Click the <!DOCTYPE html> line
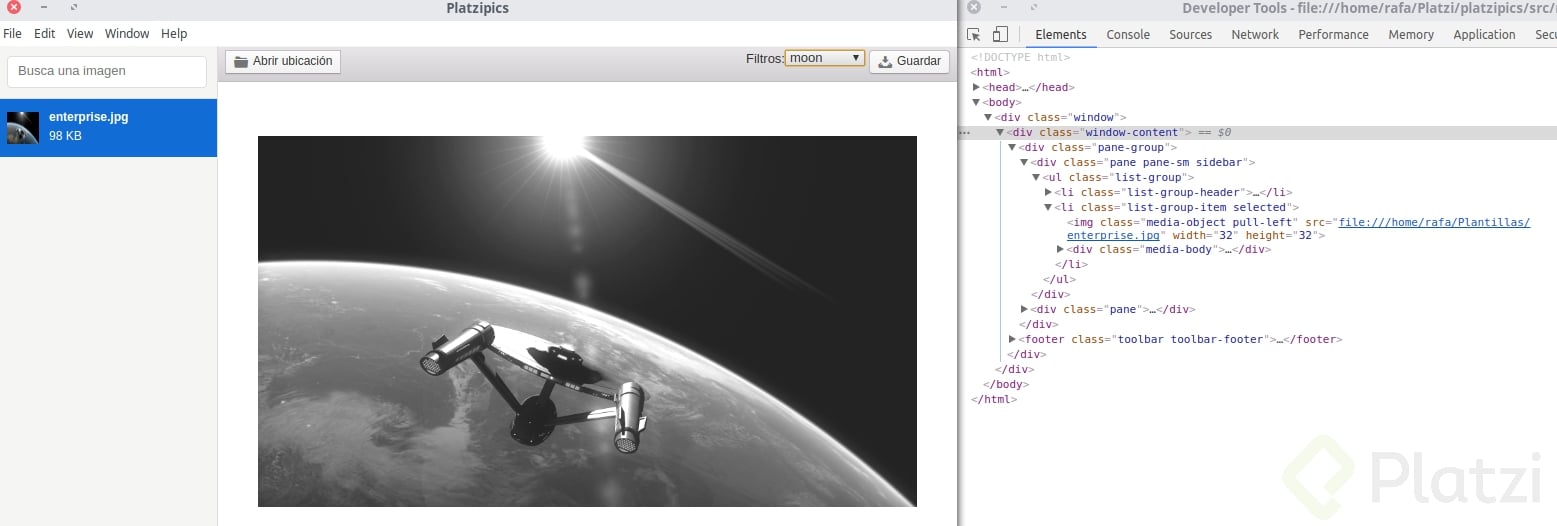The image size is (1557, 526). 1020,57
